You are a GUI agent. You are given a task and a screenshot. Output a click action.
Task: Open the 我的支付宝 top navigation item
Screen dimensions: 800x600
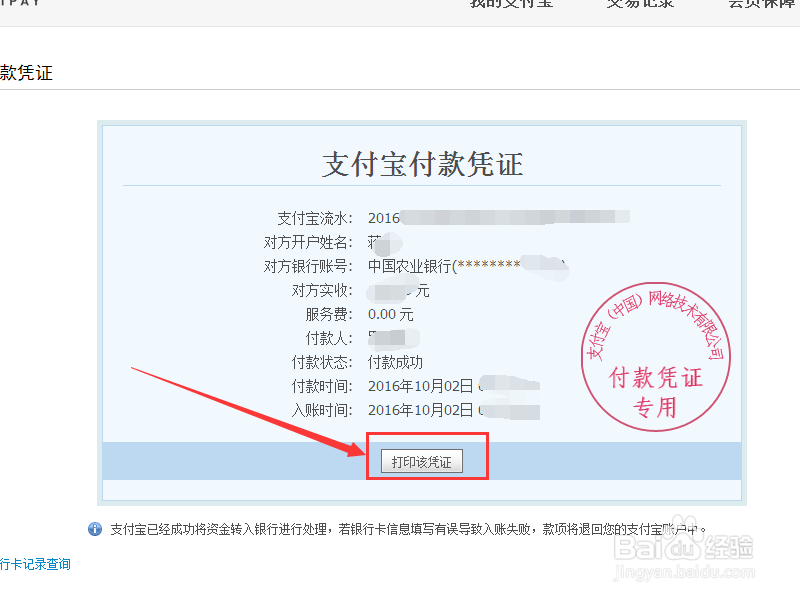[511, 4]
